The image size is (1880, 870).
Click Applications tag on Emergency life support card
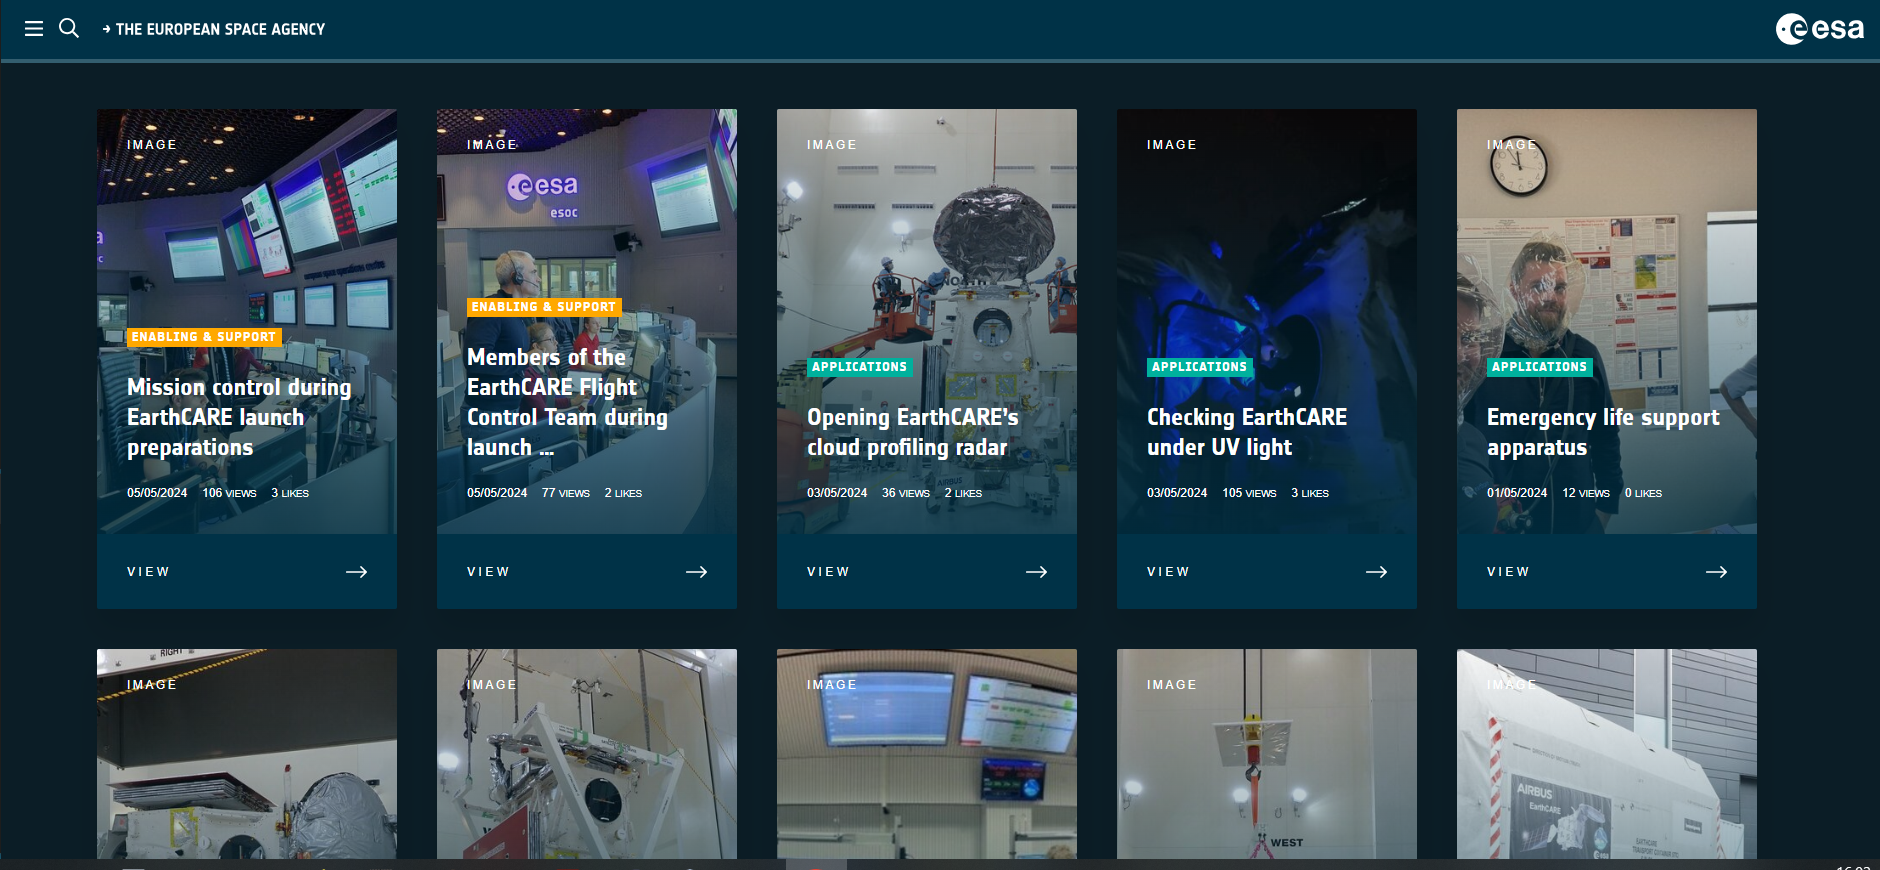(x=1540, y=367)
